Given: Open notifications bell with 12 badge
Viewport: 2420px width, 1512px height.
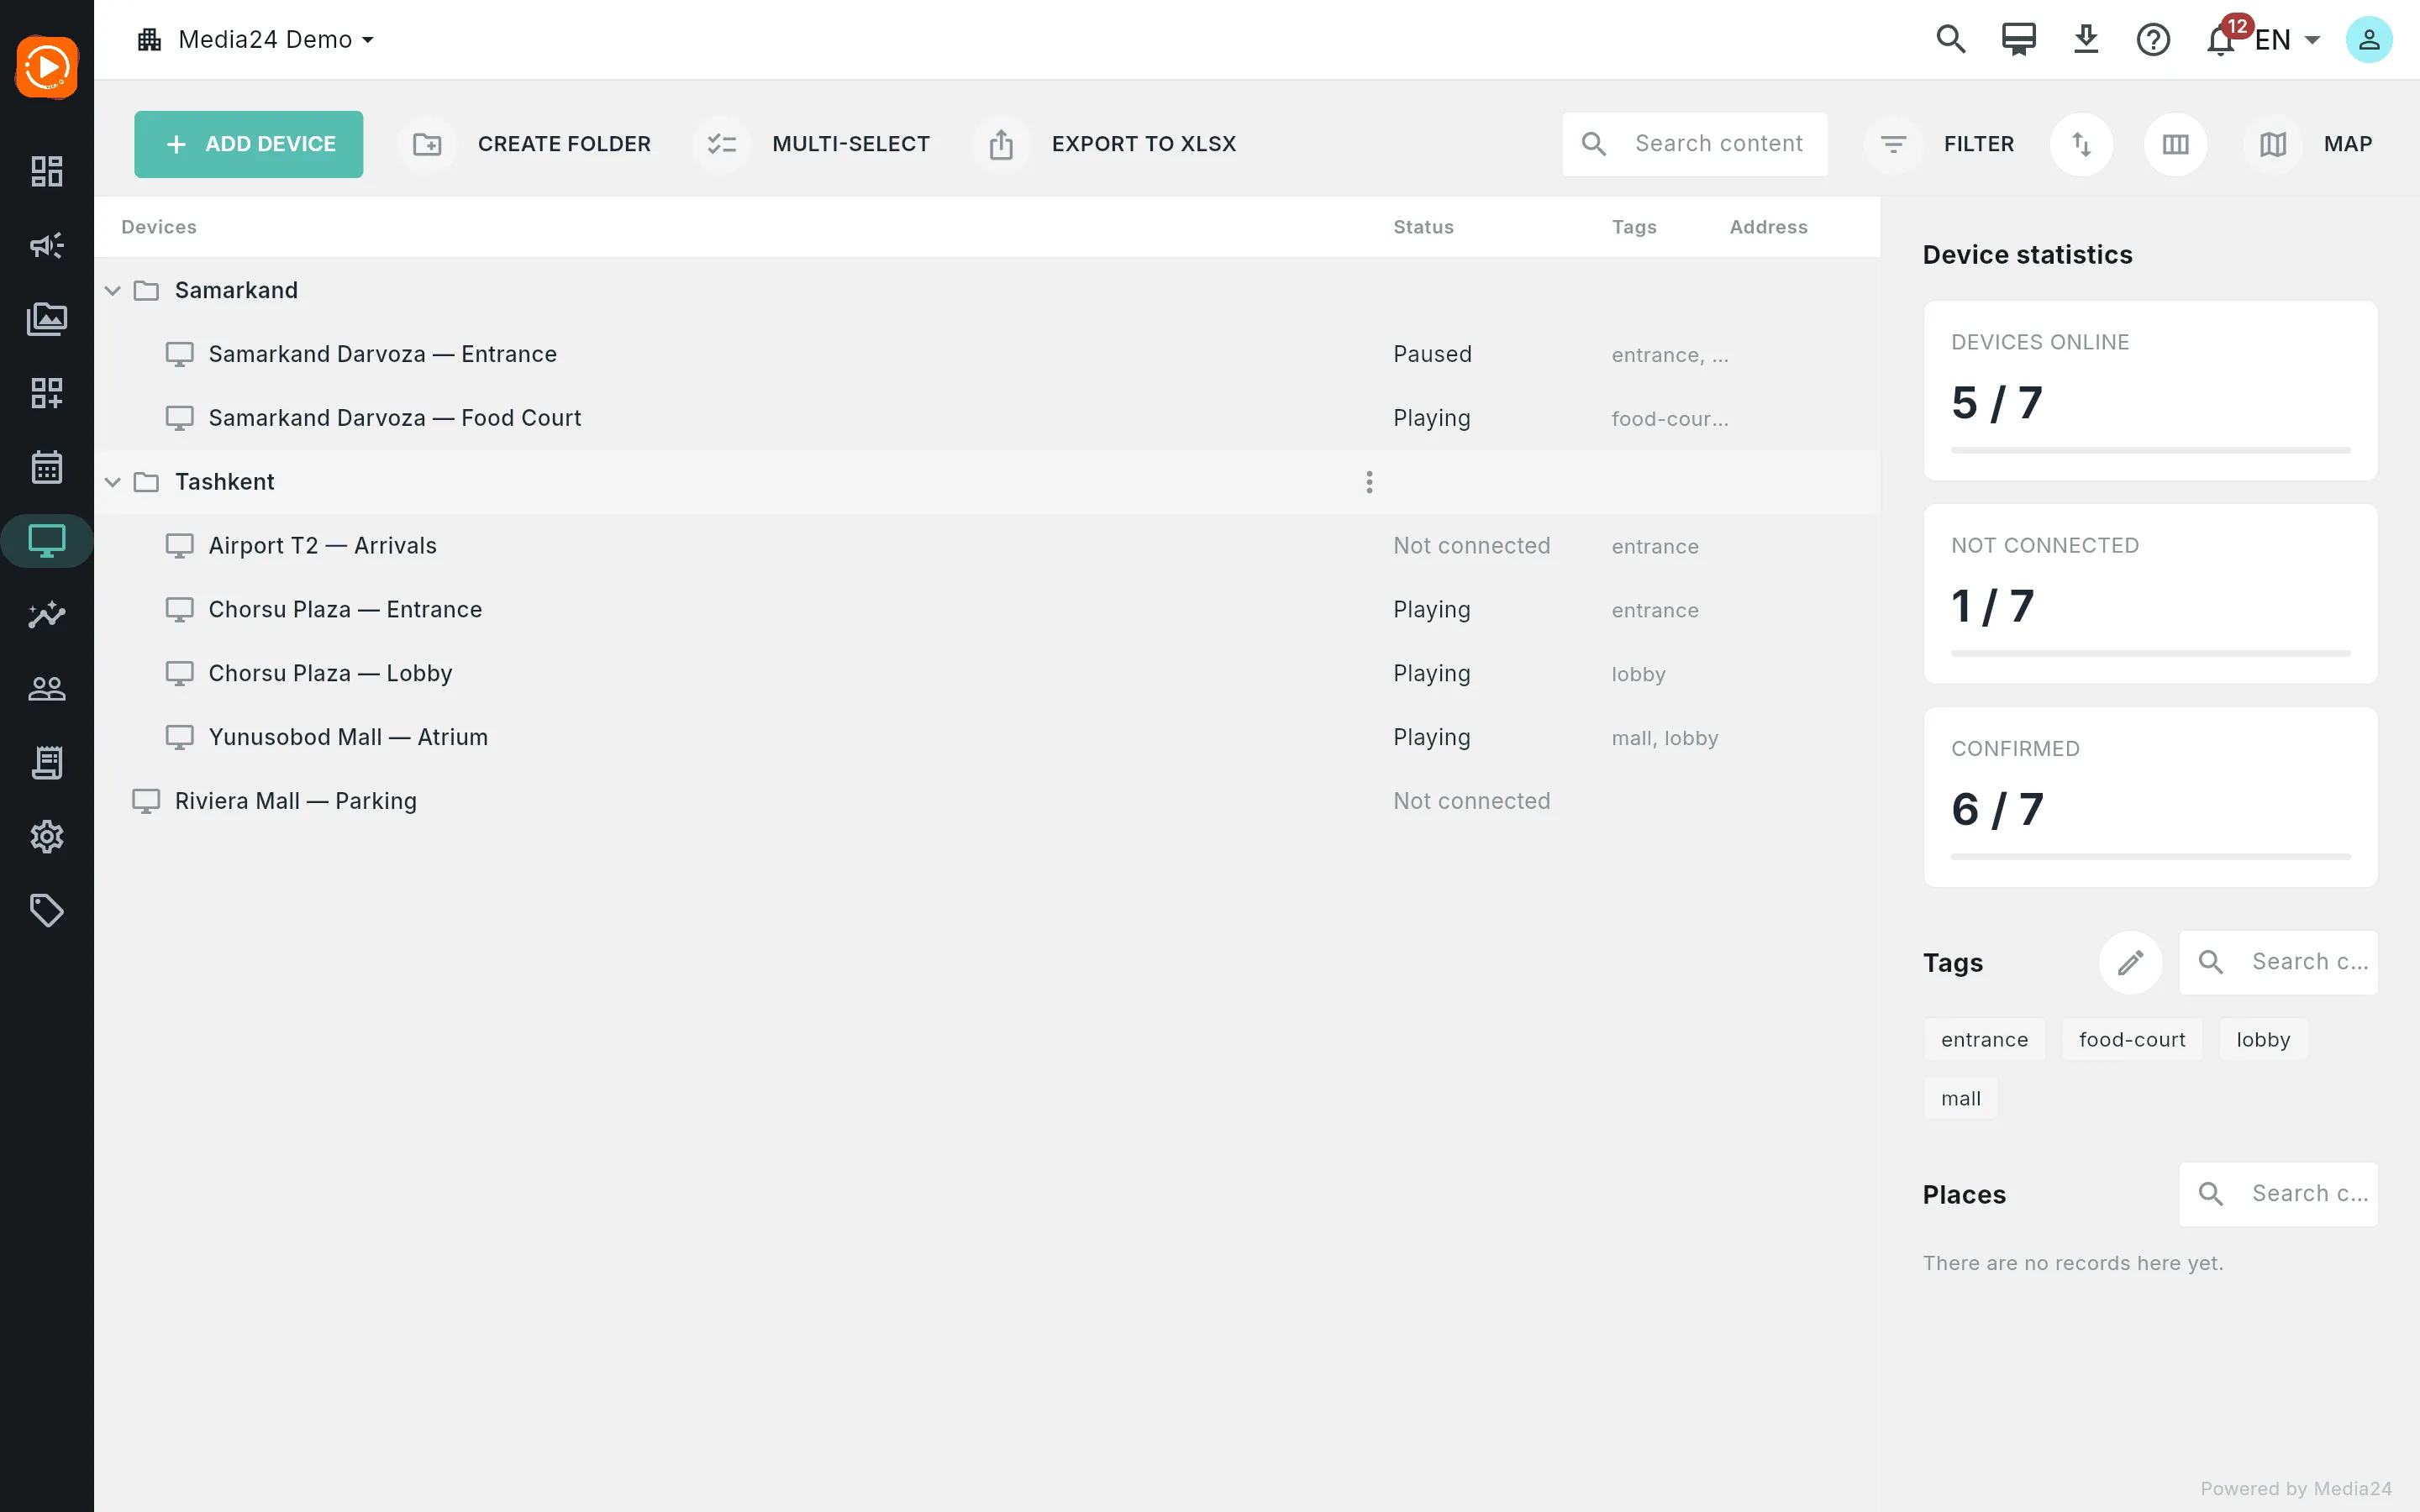Looking at the screenshot, I should (2222, 40).
